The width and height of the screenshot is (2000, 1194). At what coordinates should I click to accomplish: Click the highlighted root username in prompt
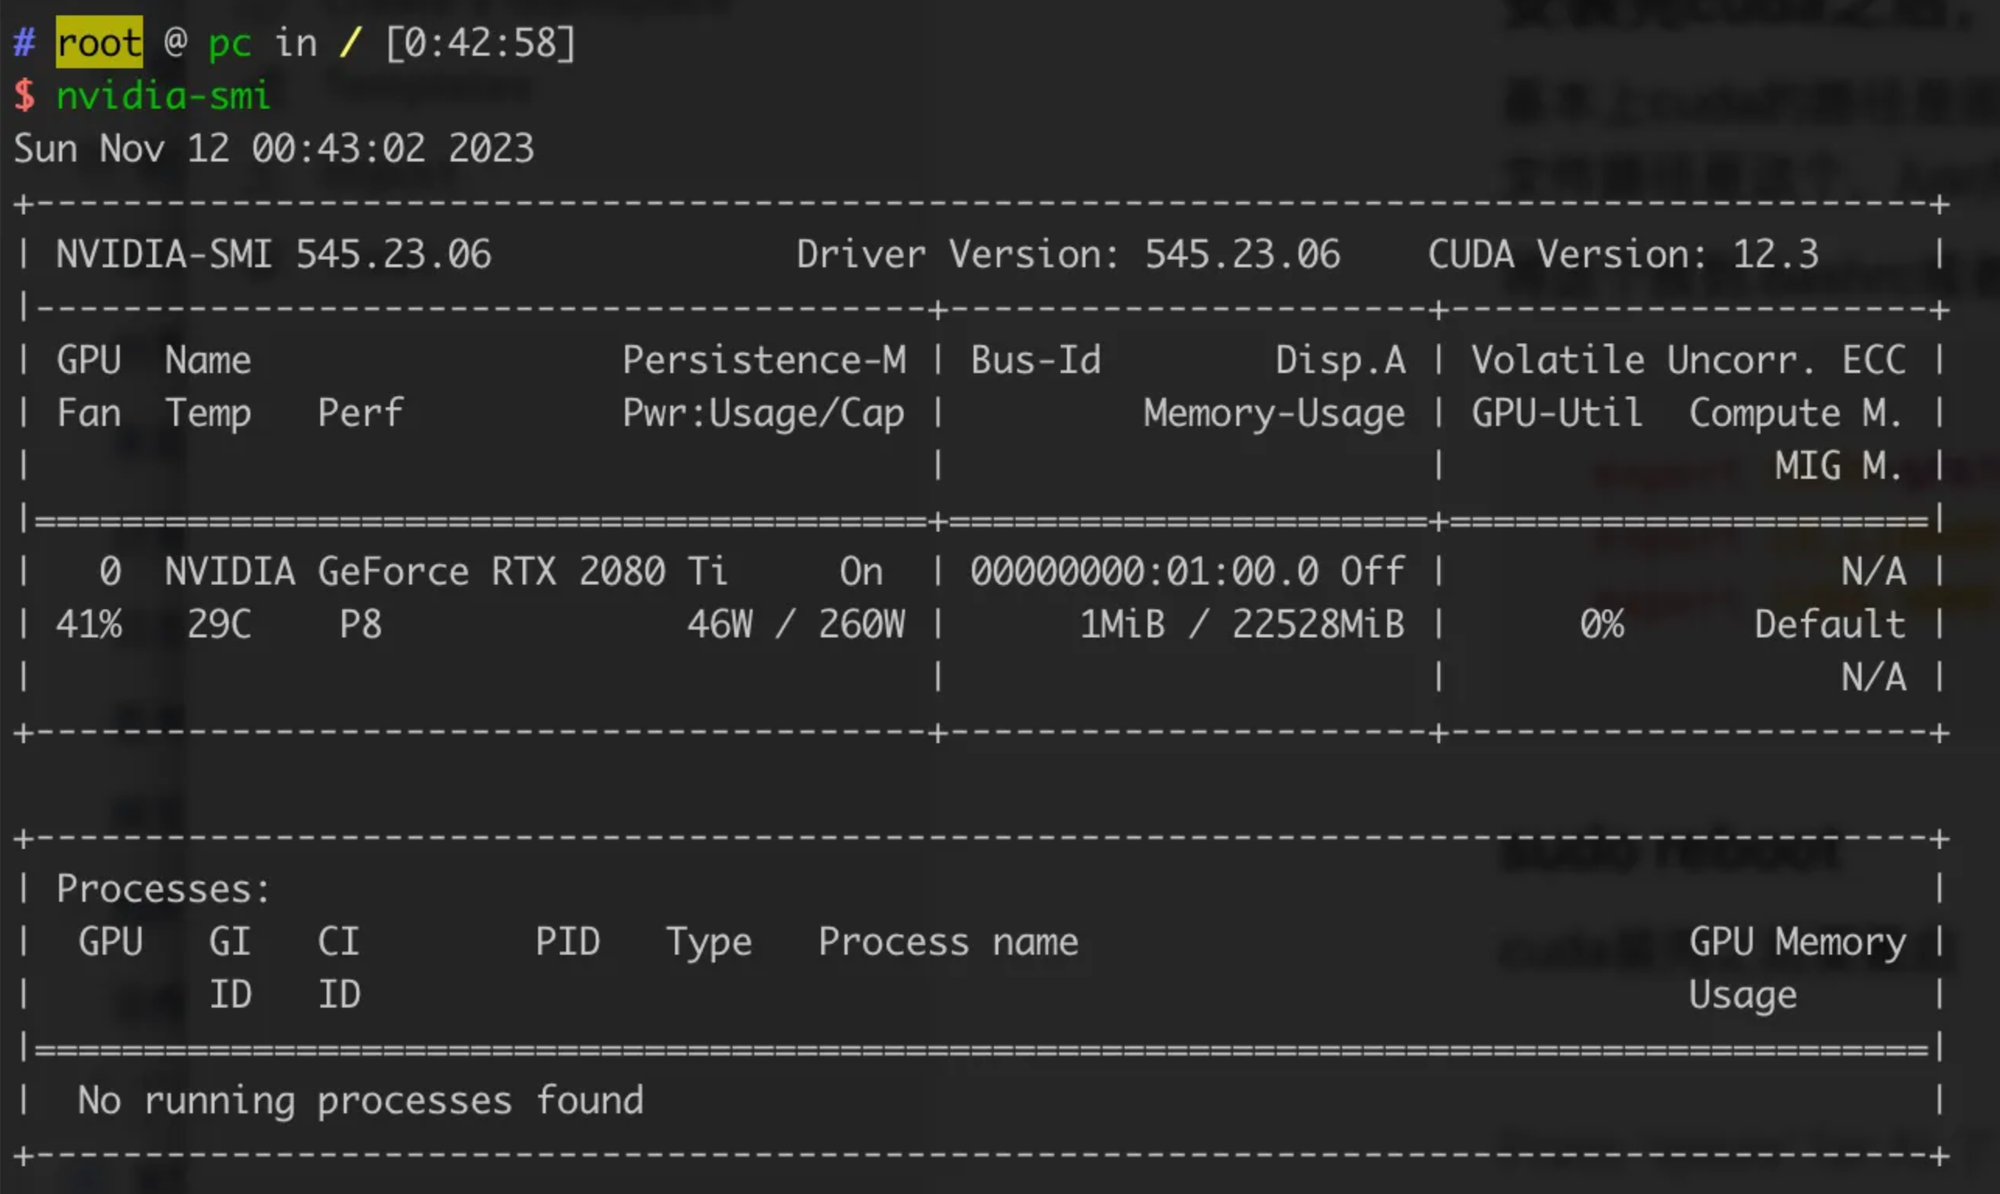pyautogui.click(x=98, y=43)
